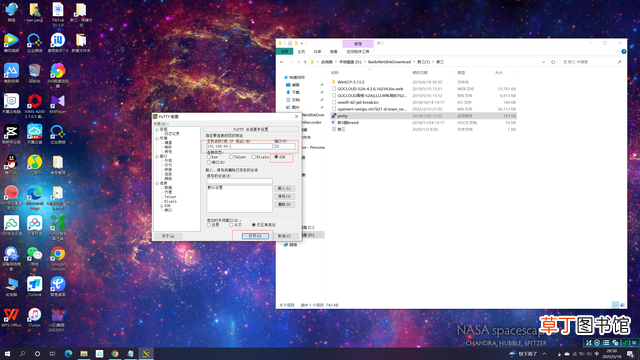
Task: Select Telnet connection type in PuTTY
Action: tap(231, 157)
